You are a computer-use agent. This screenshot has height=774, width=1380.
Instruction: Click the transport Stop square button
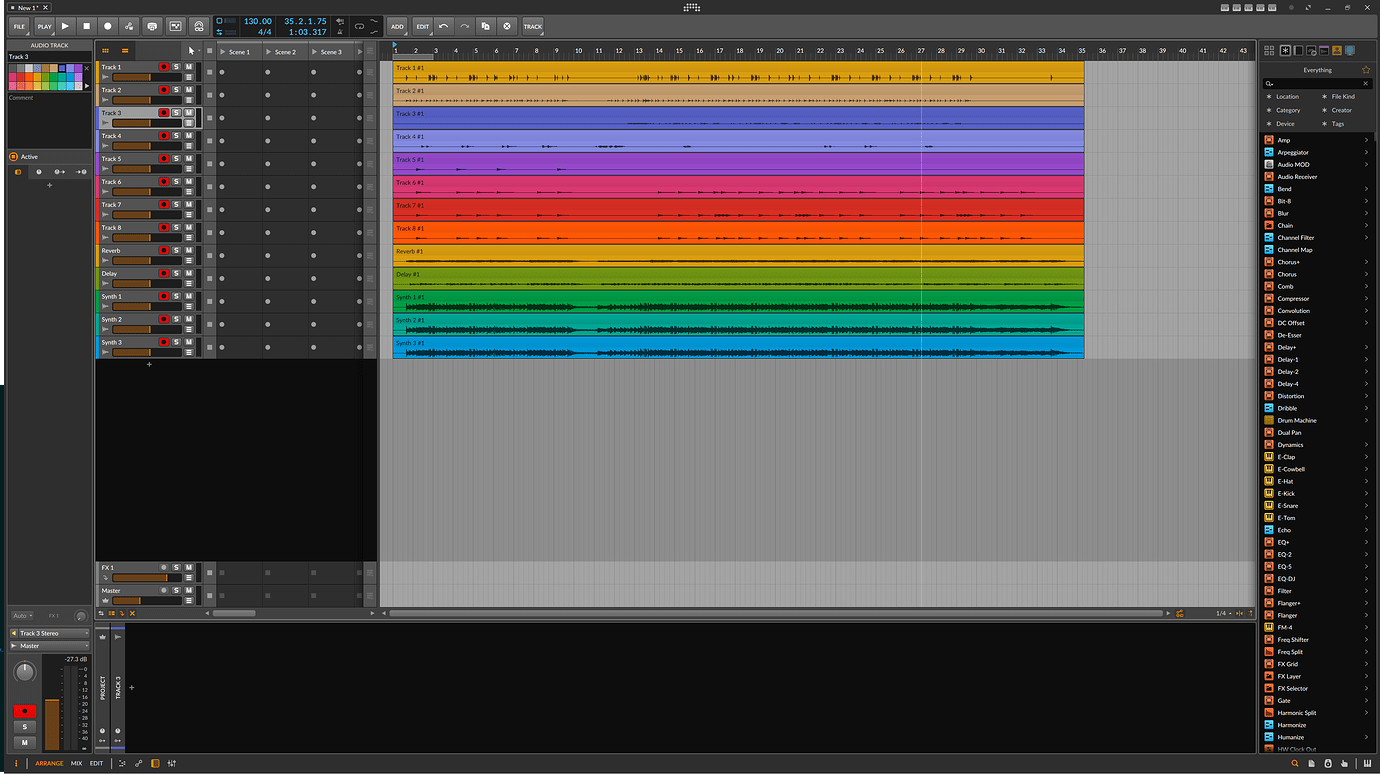[86, 26]
